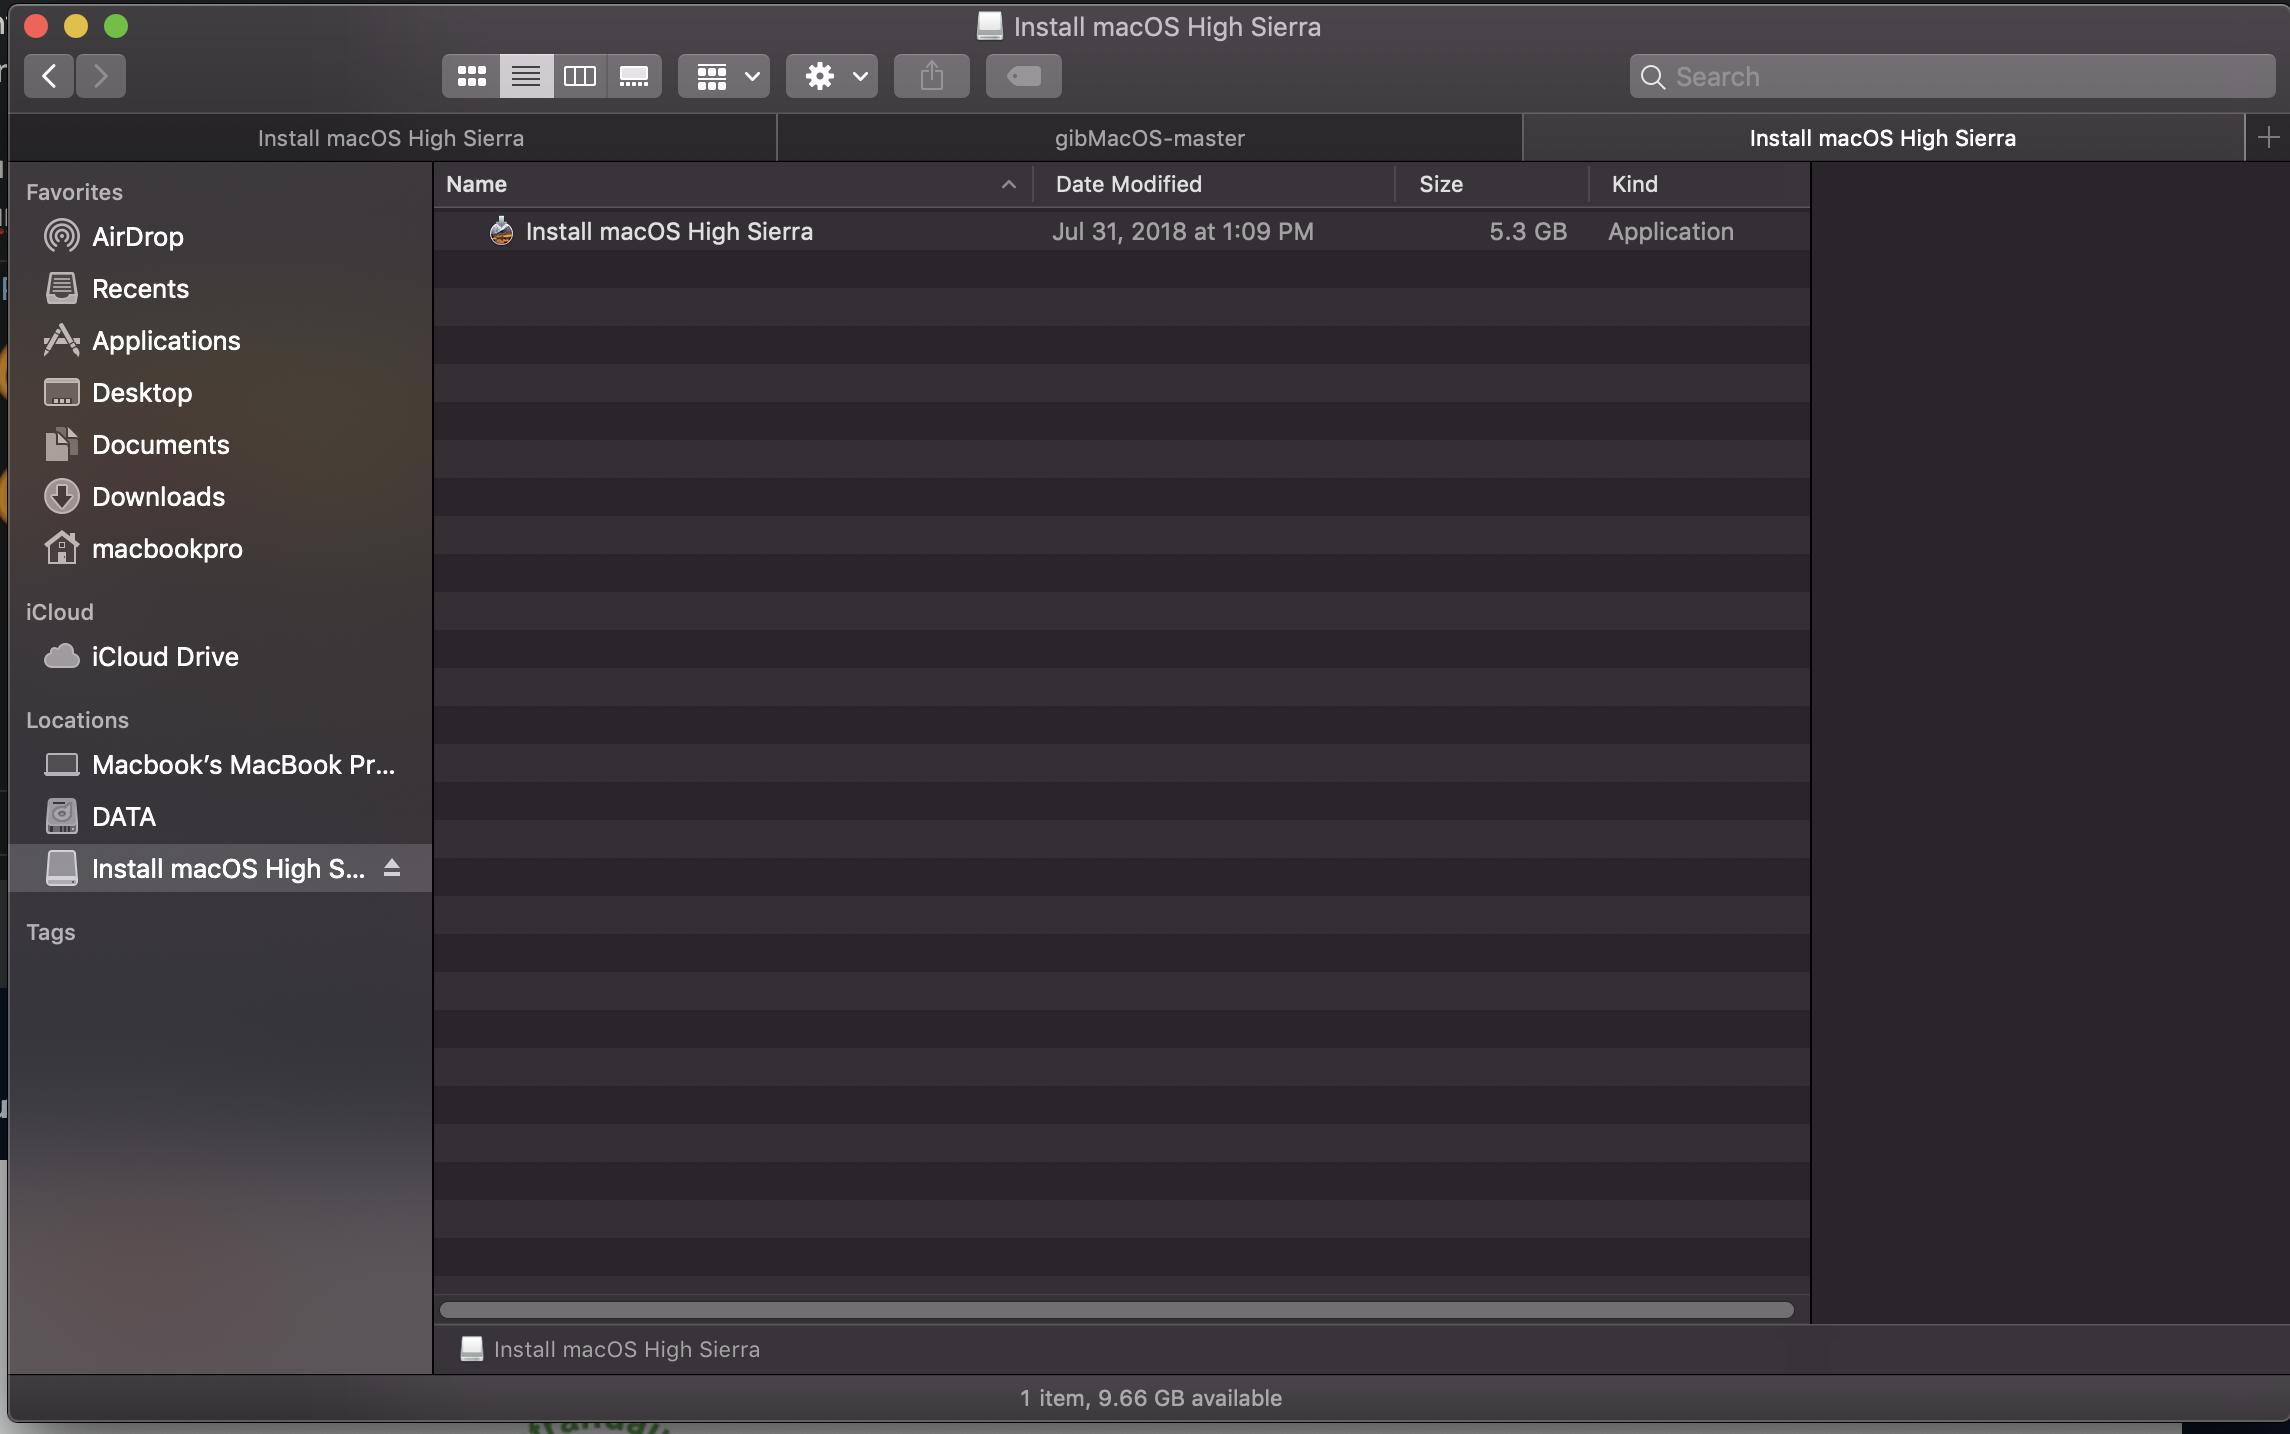This screenshot has width=2290, height=1434.
Task: Click the Locations section header
Action: pyautogui.click(x=77, y=720)
